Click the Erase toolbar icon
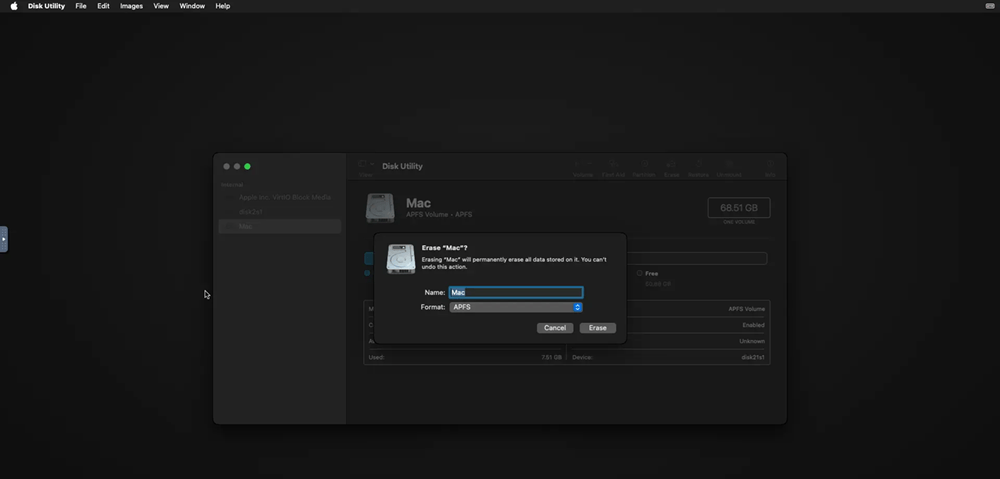Image resolution: width=1000 pixels, height=479 pixels. (x=672, y=165)
